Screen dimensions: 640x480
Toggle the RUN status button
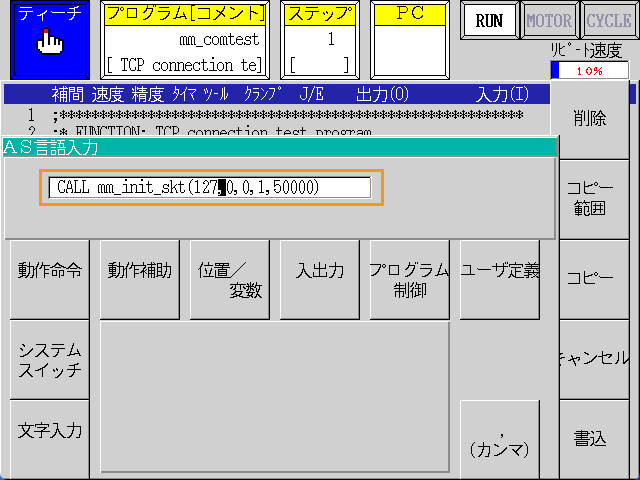[x=489, y=20]
